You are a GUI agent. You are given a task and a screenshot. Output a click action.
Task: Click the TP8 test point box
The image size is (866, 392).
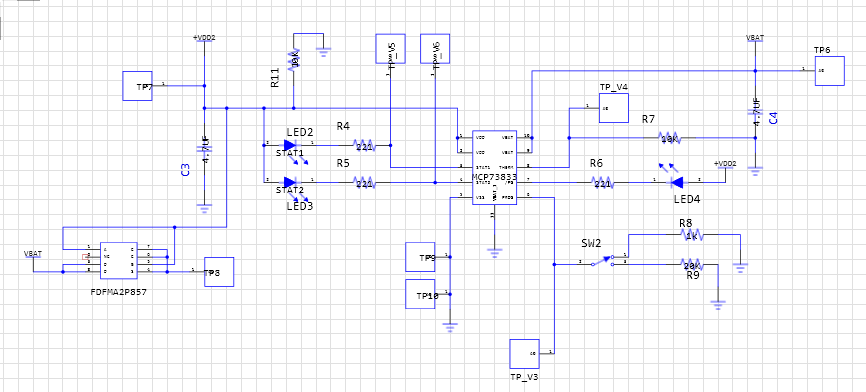(219, 272)
